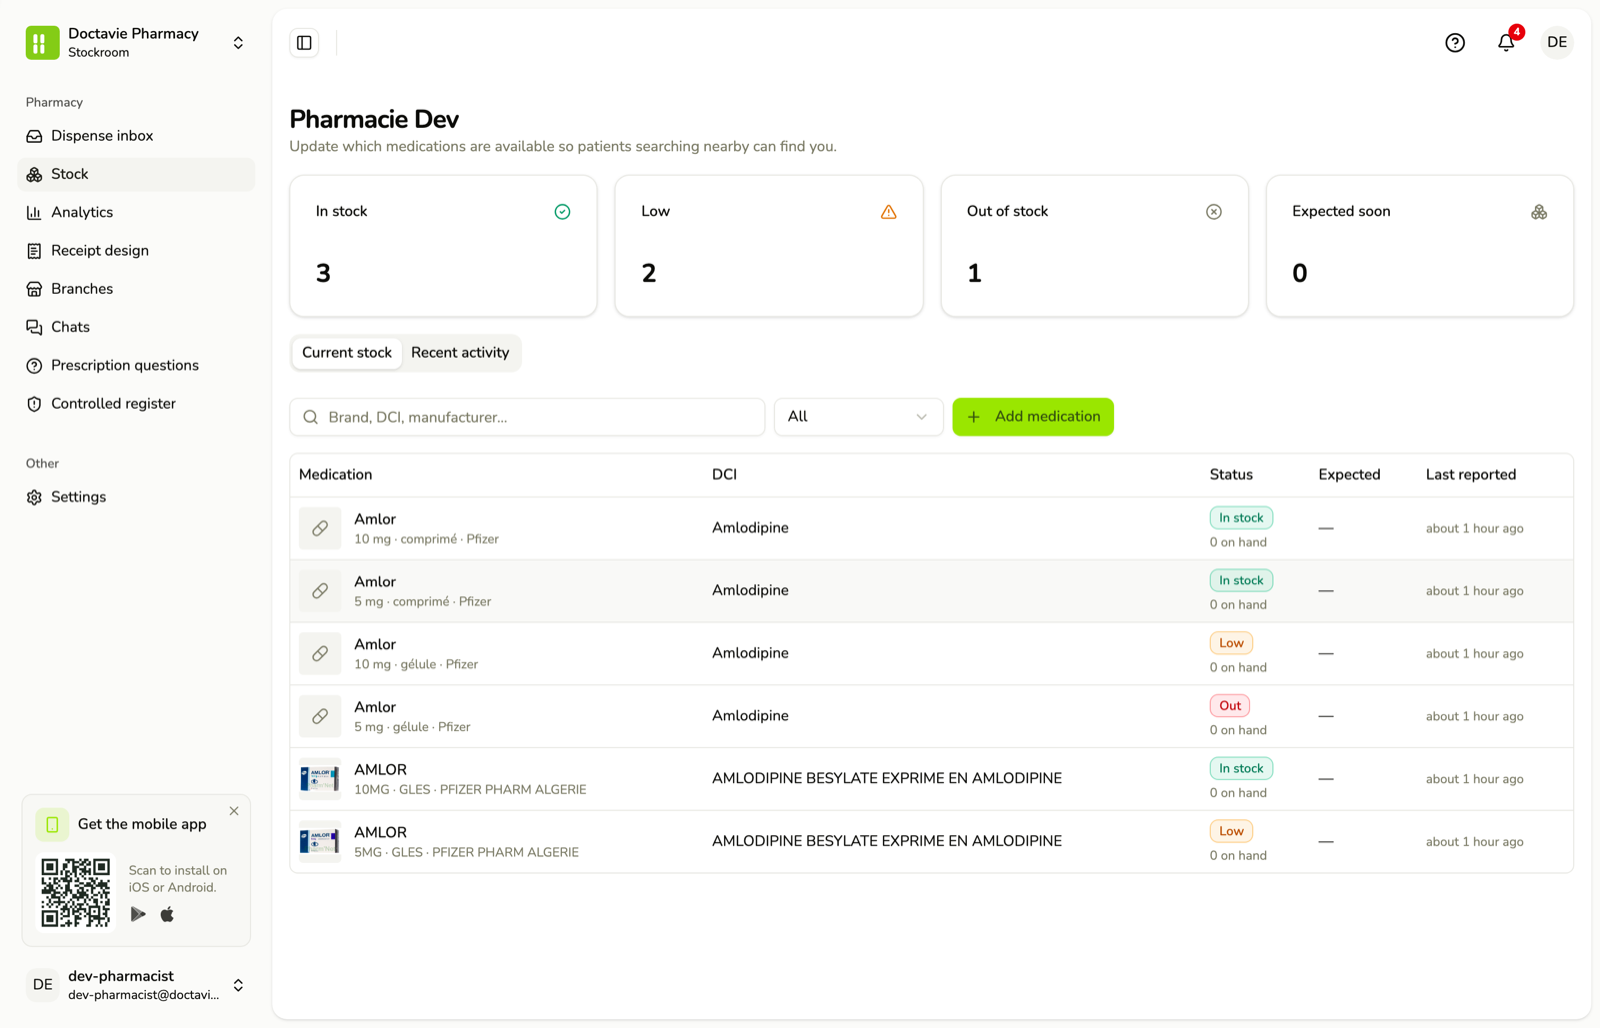Click pill icon for Amlor 10 mg gélule
Viewport: 1600px width, 1028px height.
coord(320,654)
